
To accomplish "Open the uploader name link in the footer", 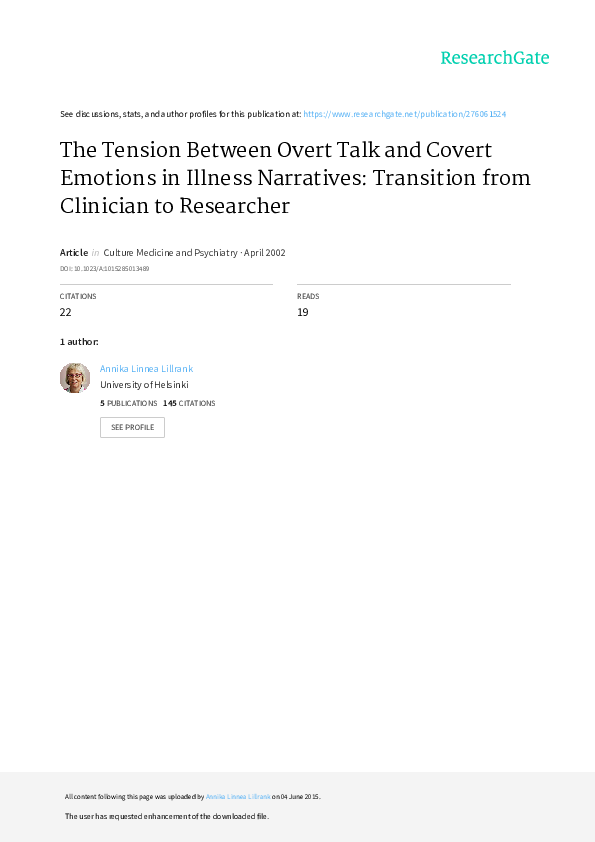I will coord(238,797).
